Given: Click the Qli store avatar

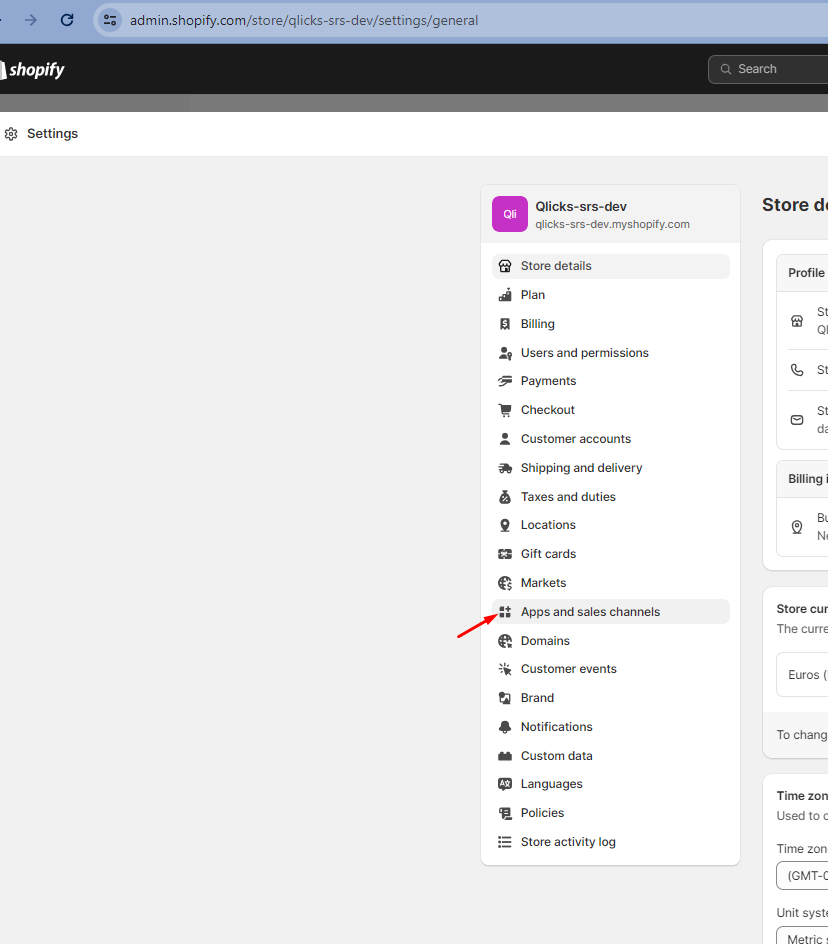Looking at the screenshot, I should (x=509, y=214).
